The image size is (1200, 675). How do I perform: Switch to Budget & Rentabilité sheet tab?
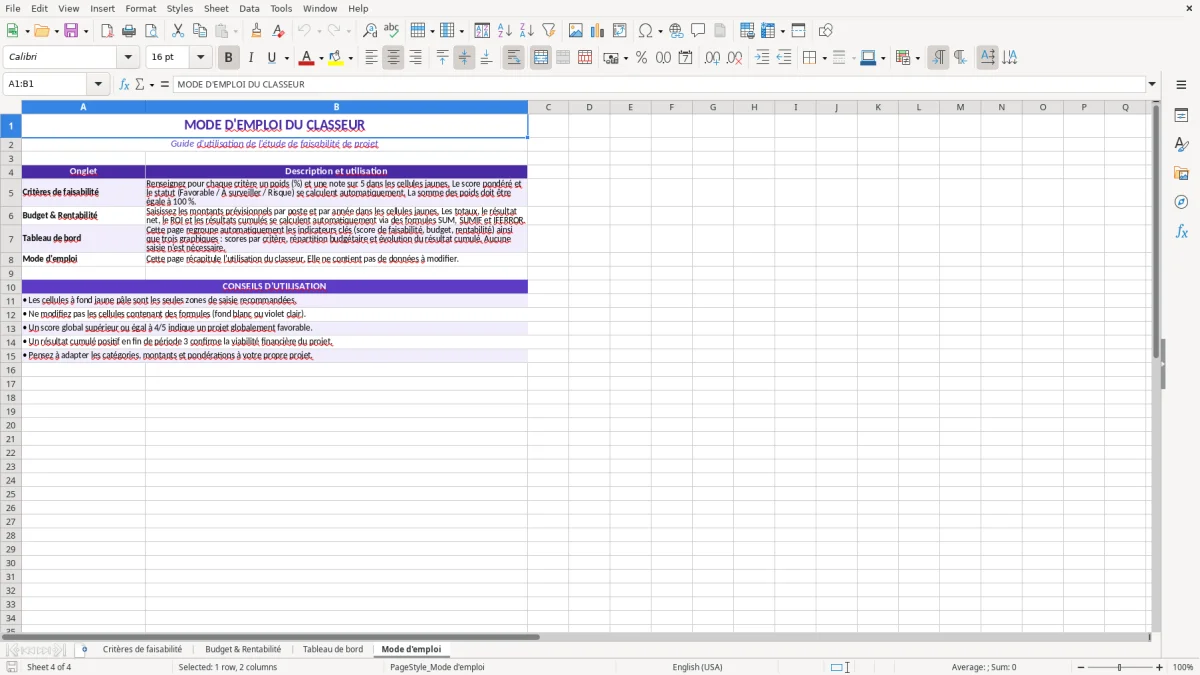point(243,650)
